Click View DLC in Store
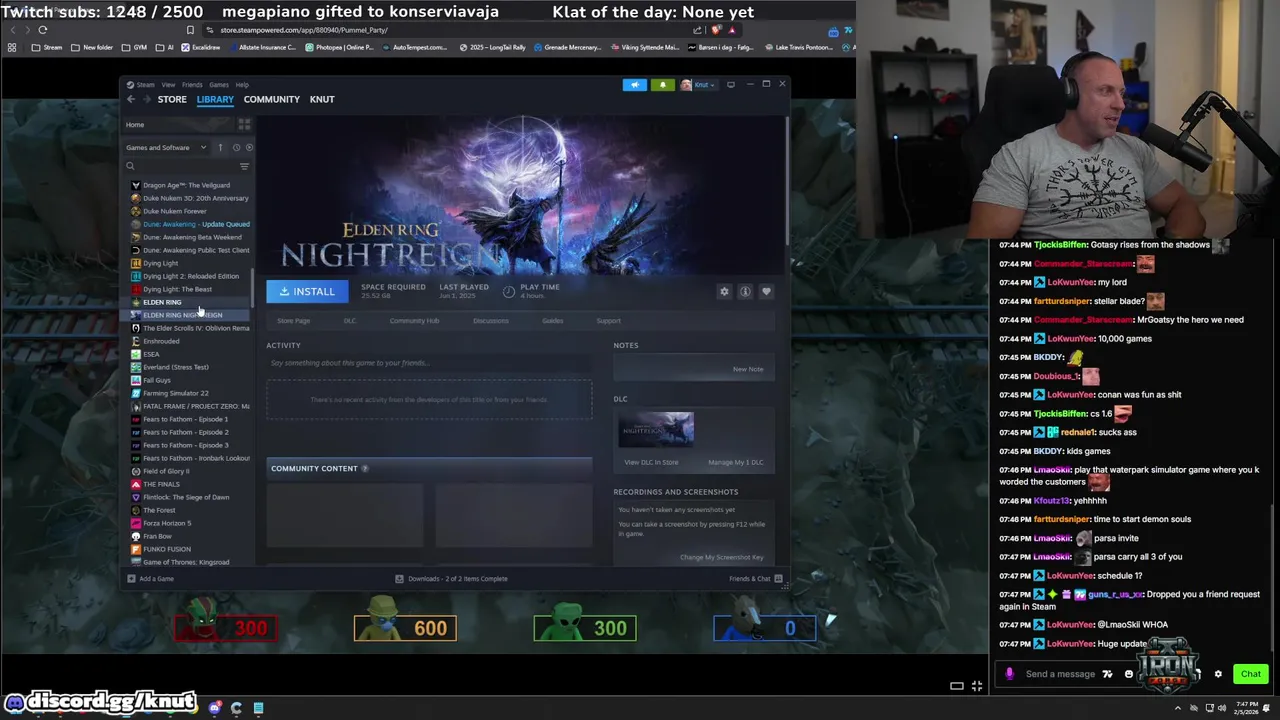The height and width of the screenshot is (720, 1280). [651, 462]
